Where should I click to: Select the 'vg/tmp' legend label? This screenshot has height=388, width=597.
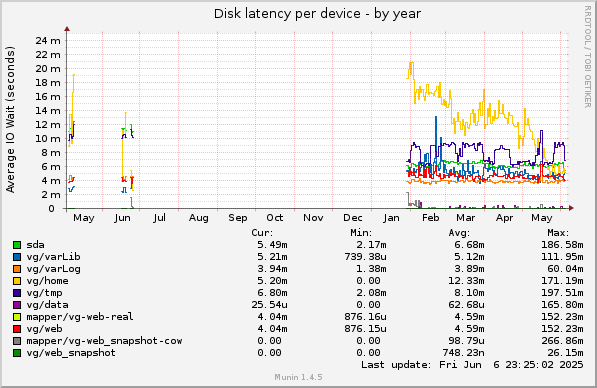[45, 293]
